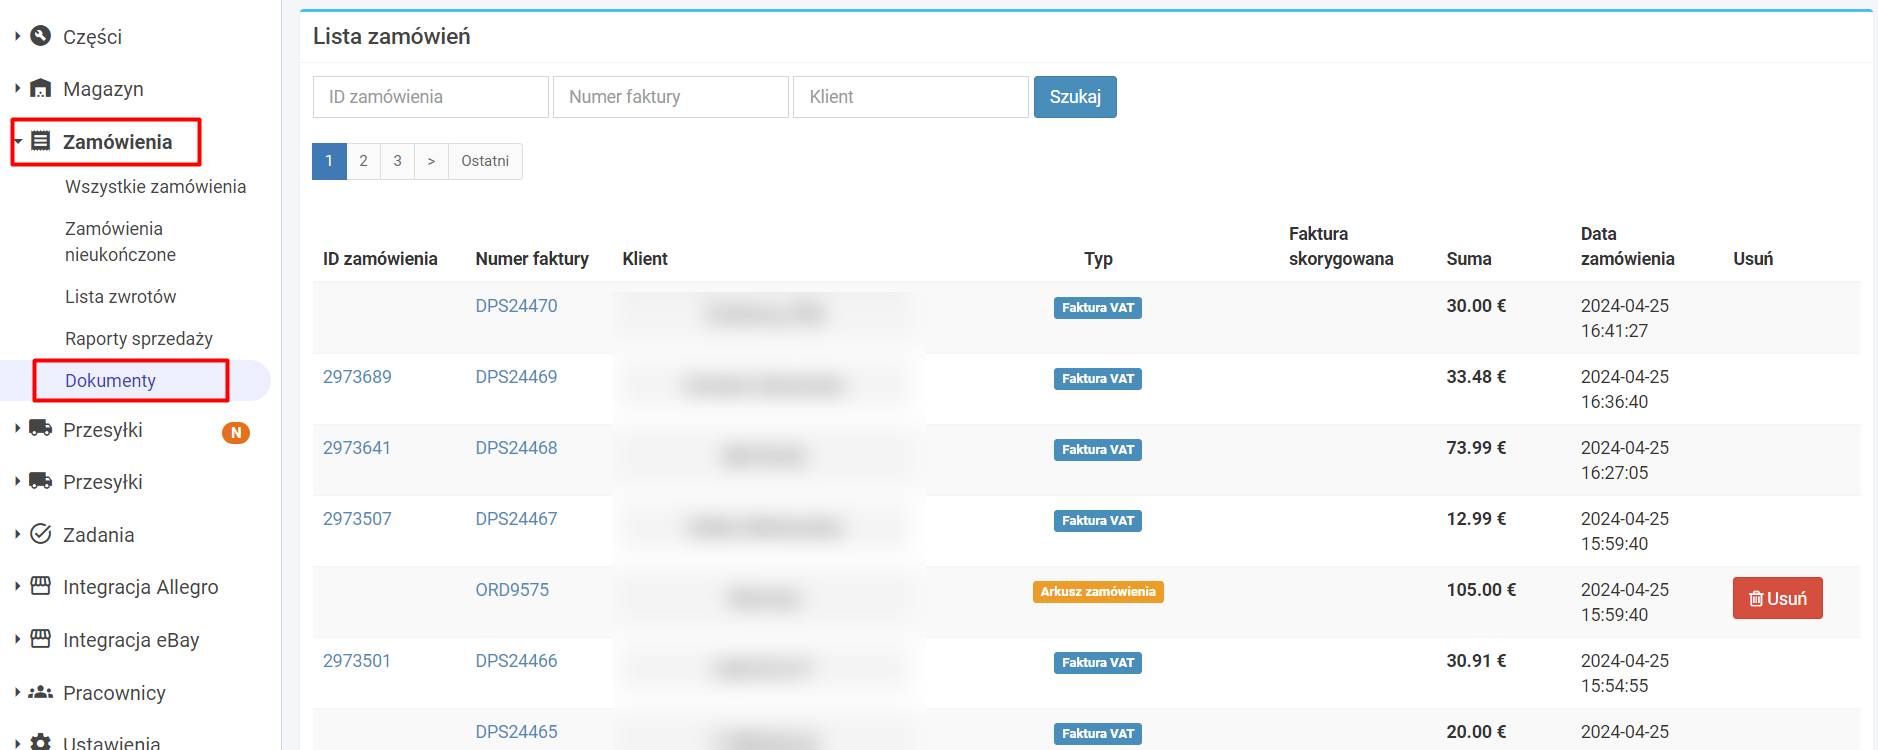Click the orange N notification badge
Screen dimensions: 1878x750
point(236,432)
